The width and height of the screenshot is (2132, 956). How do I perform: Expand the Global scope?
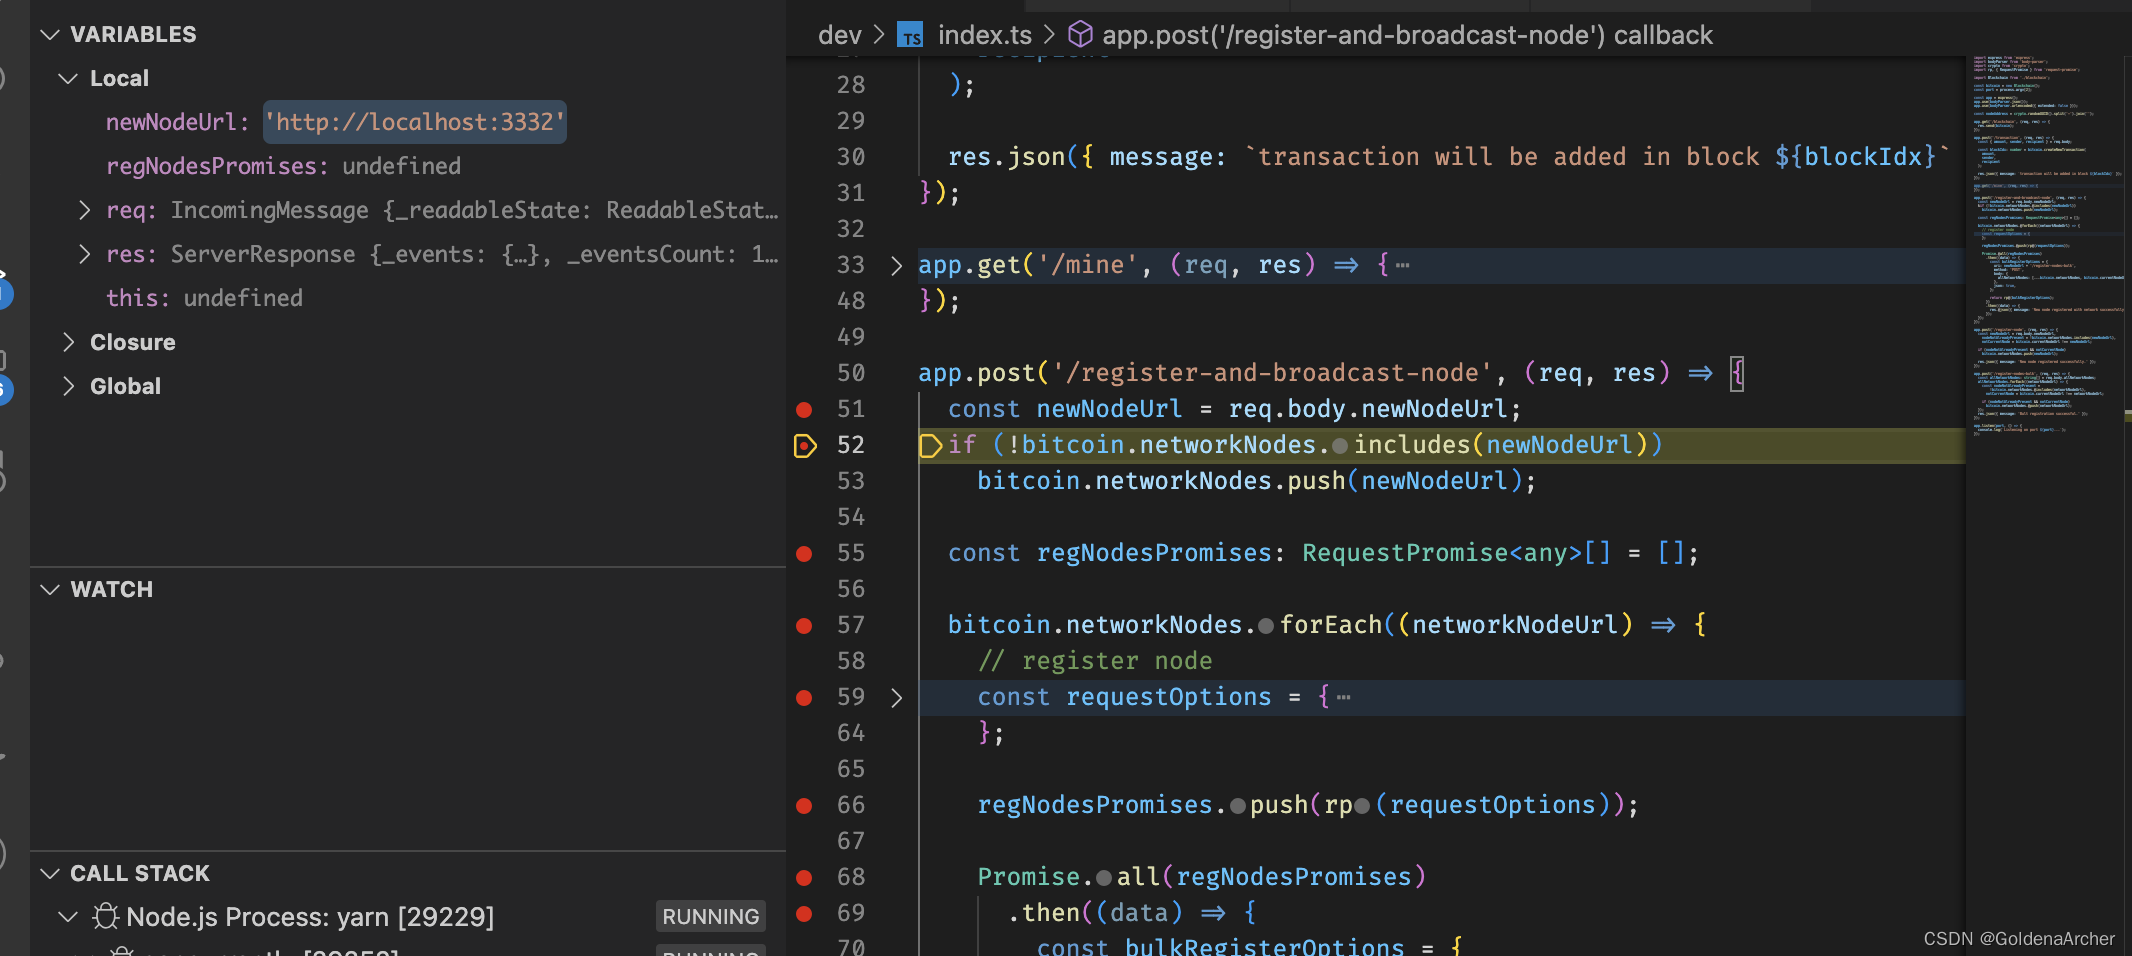click(68, 386)
